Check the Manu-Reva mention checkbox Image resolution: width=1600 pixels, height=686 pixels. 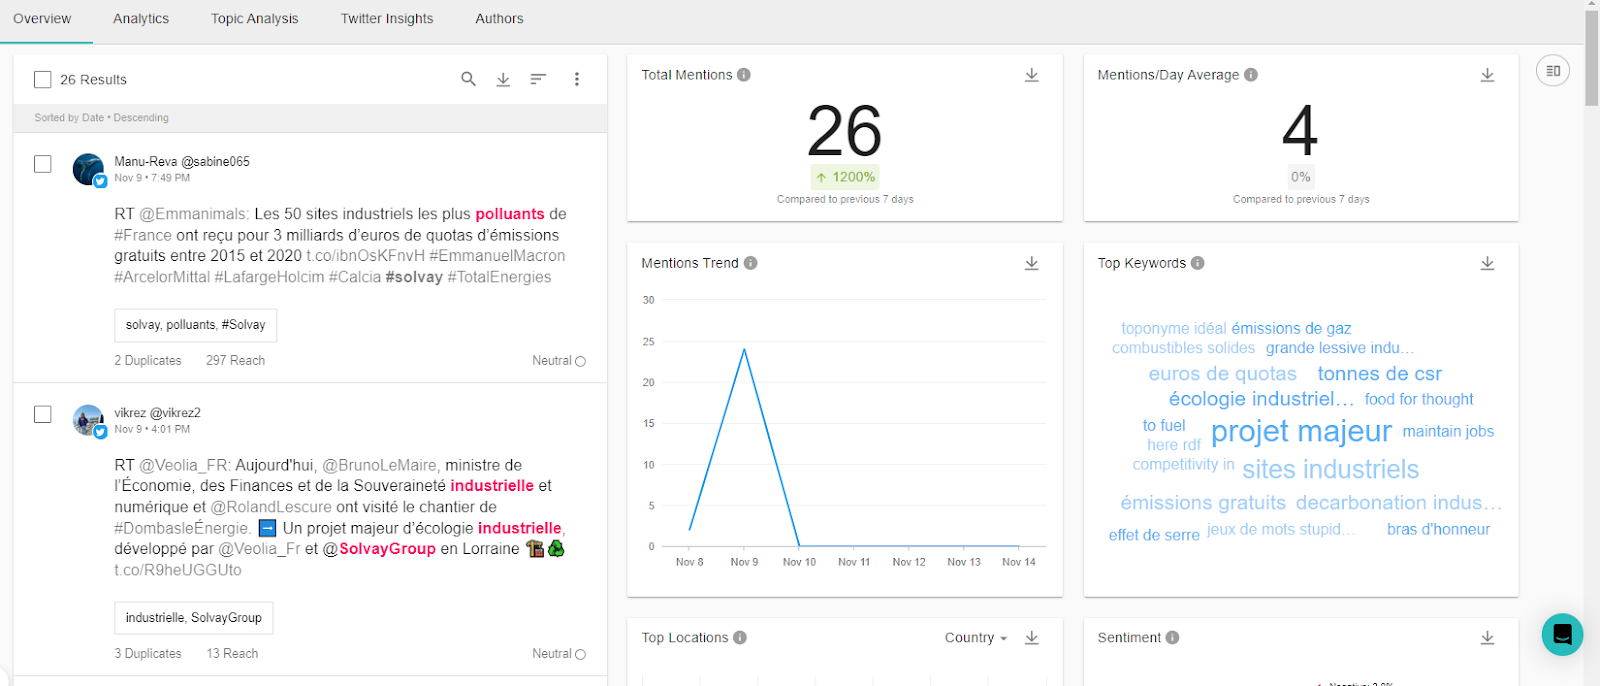[x=42, y=163]
